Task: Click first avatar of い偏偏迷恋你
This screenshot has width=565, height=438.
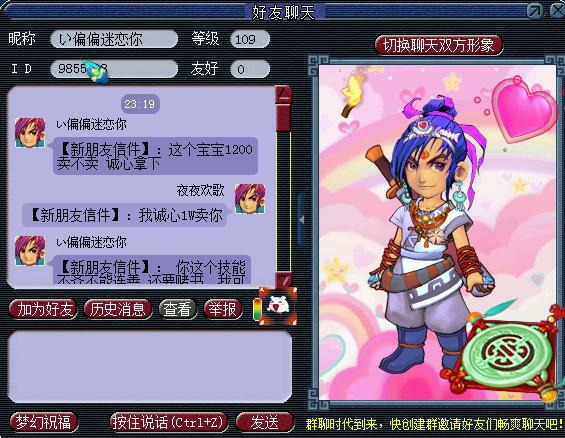Action: [30, 133]
